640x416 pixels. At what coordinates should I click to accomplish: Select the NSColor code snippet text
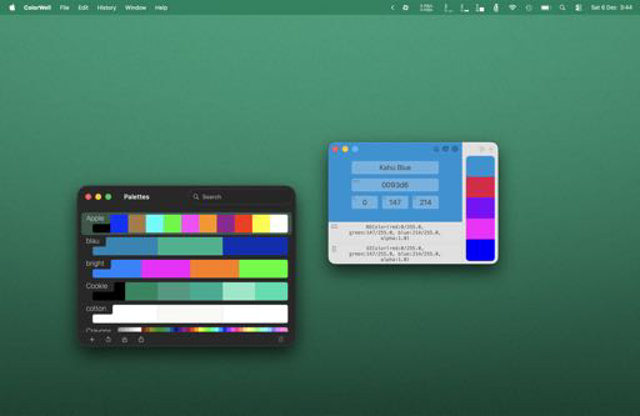tap(394, 232)
